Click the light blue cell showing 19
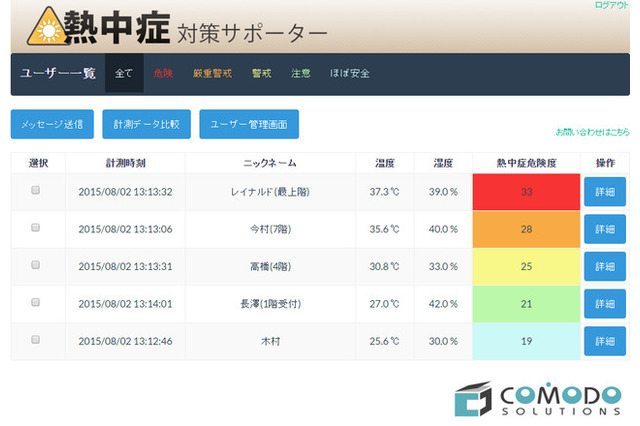640x426 pixels. (x=527, y=341)
